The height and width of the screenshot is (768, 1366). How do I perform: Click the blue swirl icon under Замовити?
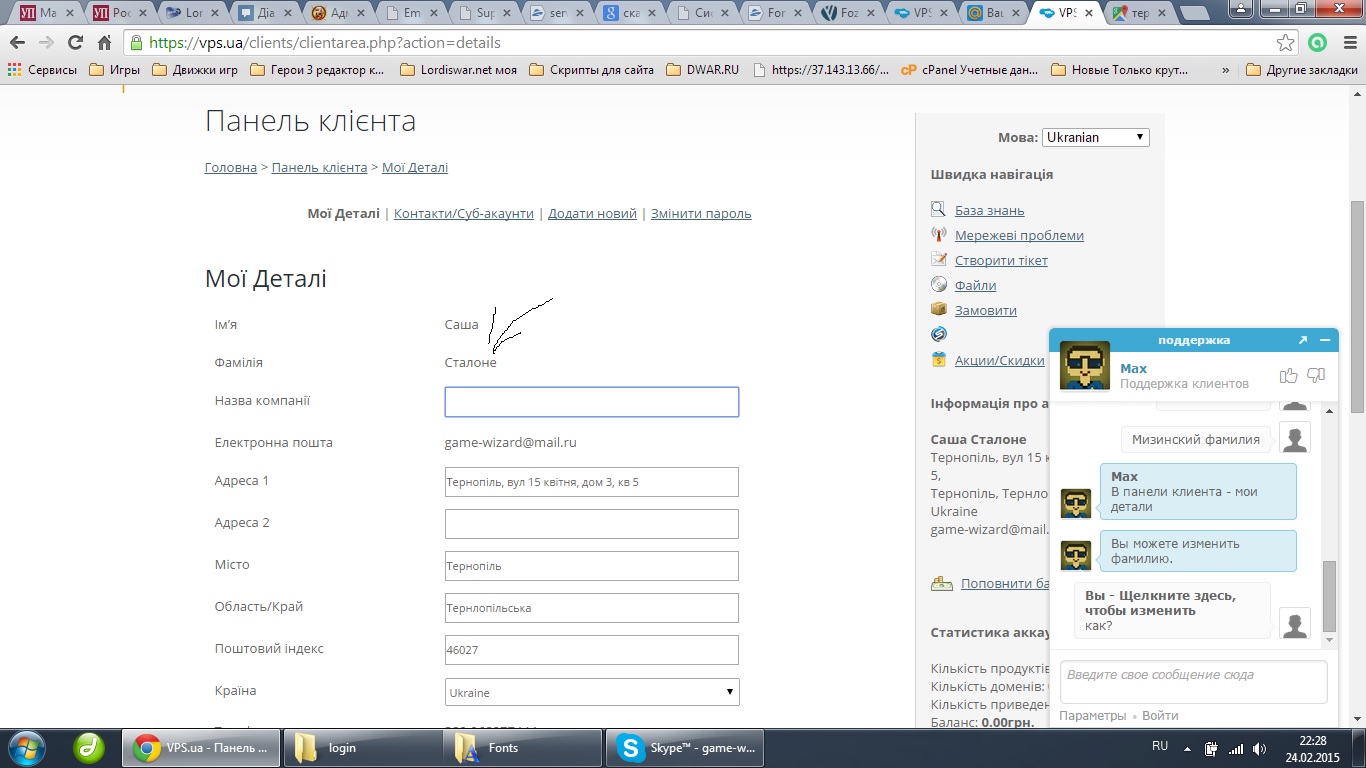(938, 334)
